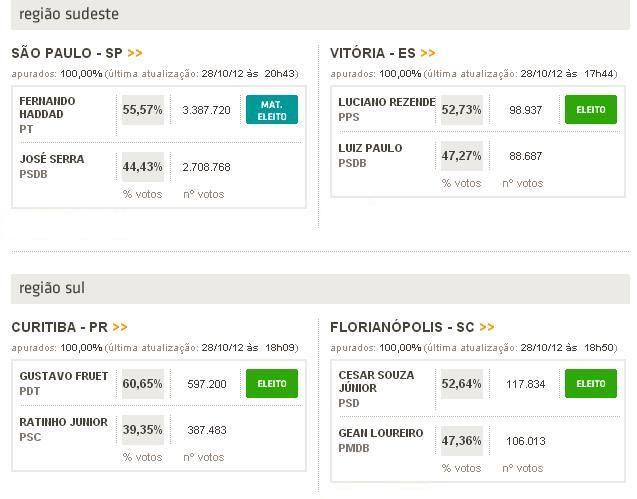This screenshot has height=499, width=637.
Task: Click the MAT. ELEITO badge for Haddad
Action: (272, 110)
